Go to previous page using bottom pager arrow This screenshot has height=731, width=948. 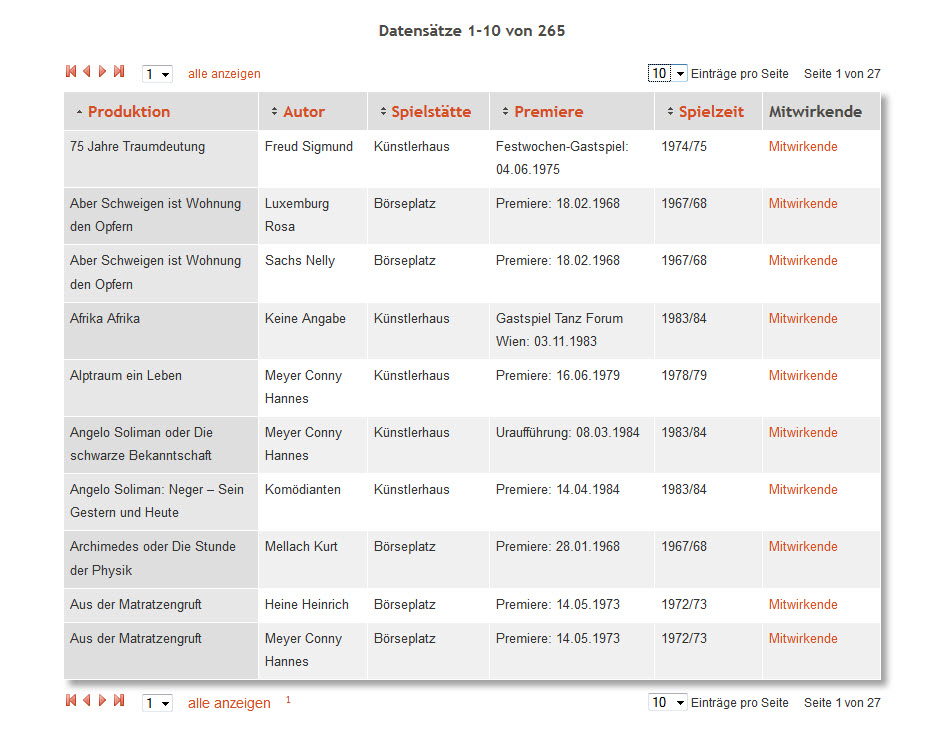click(x=87, y=700)
